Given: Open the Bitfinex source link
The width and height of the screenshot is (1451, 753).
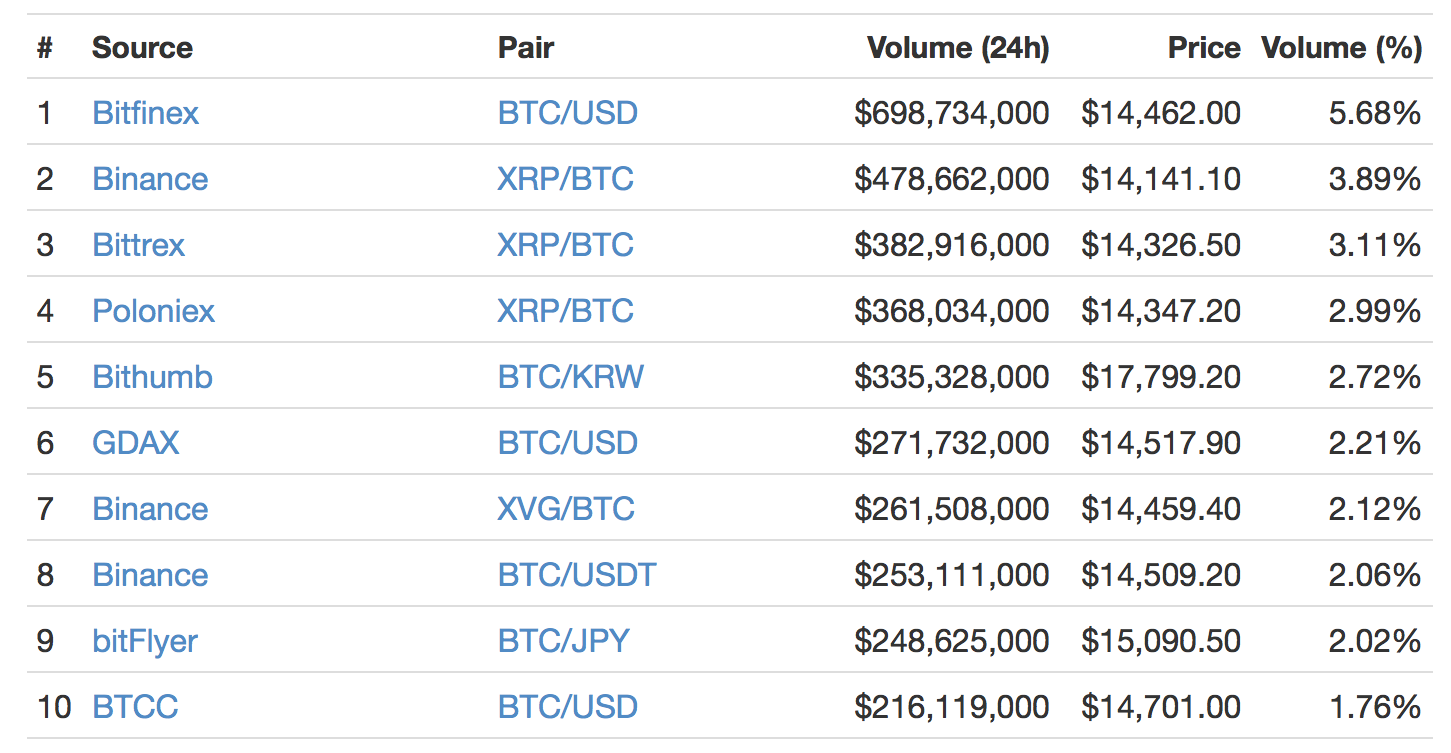Looking at the screenshot, I should pyautogui.click(x=145, y=113).
